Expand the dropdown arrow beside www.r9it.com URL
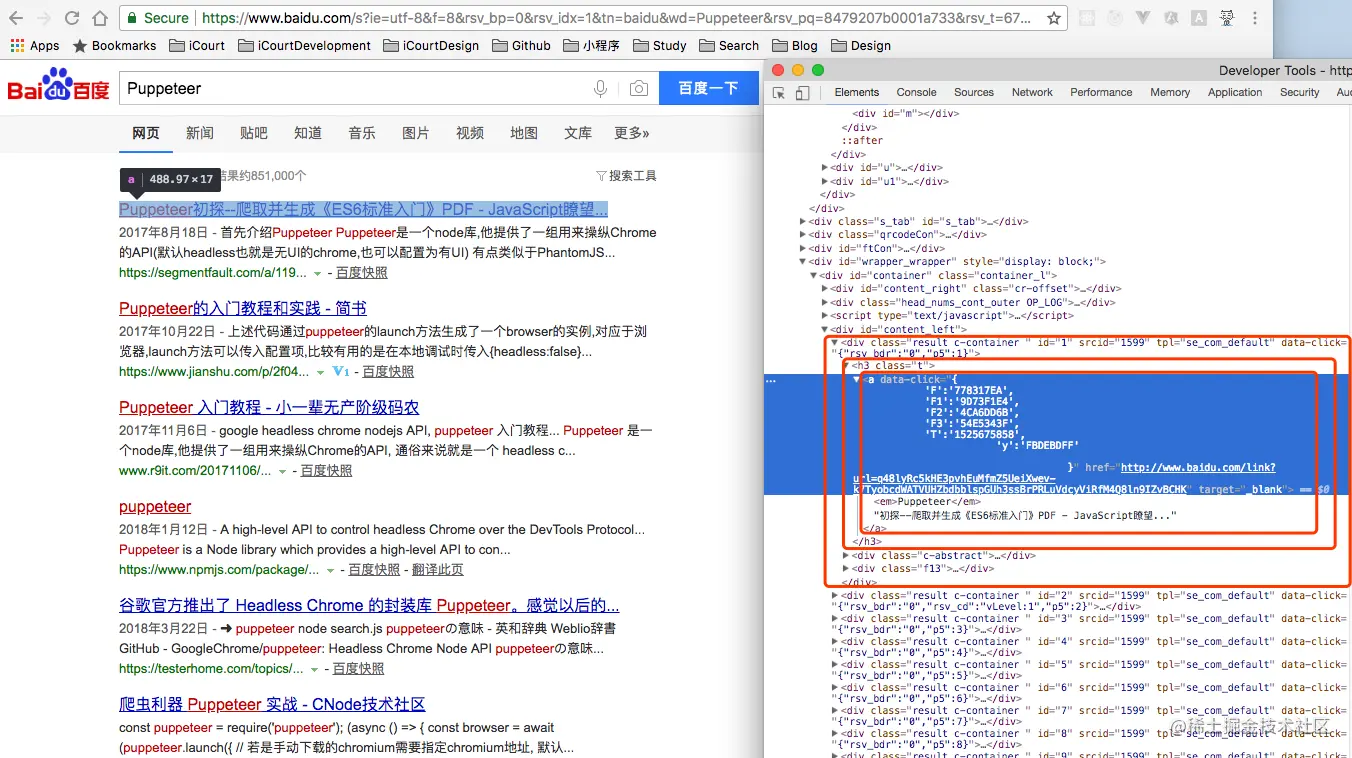The width and height of the screenshot is (1352, 758). [x=283, y=472]
